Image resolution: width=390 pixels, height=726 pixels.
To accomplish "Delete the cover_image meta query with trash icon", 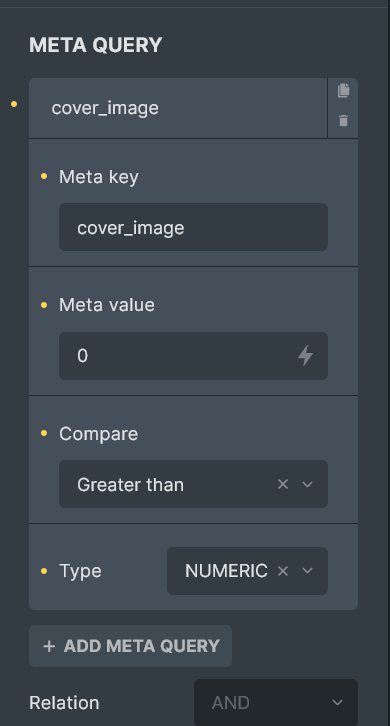I will tap(343, 121).
